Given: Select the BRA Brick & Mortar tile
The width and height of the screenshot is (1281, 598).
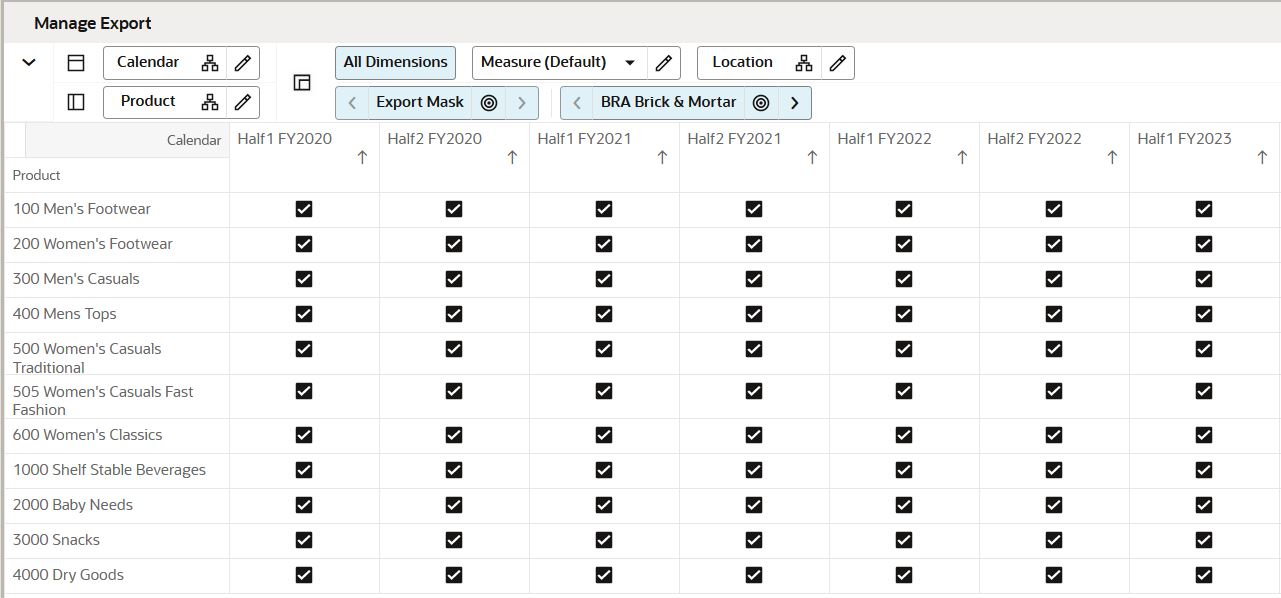Looking at the screenshot, I should (x=667, y=102).
